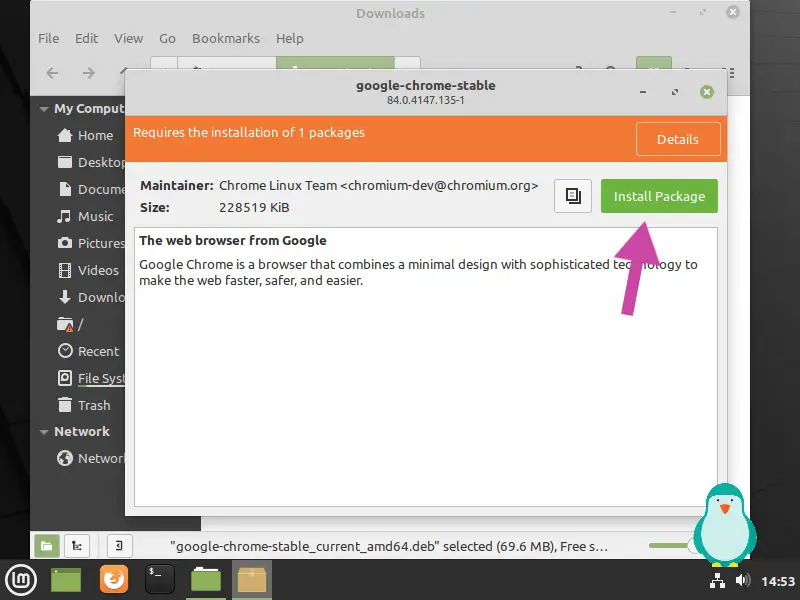This screenshot has height=600, width=800.
Task: Switch to file manager window in taskbar
Action: pyautogui.click(x=206, y=580)
